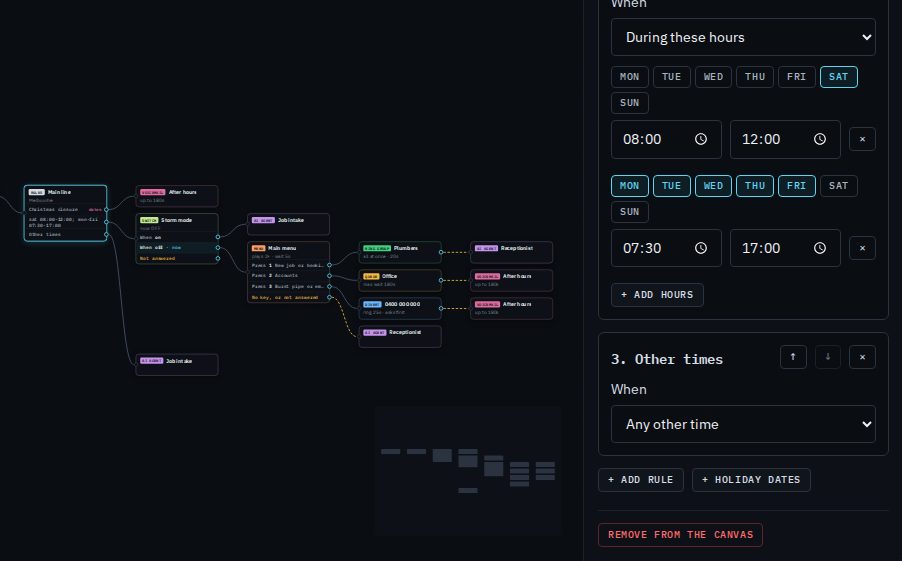Click the Christmas closure output port on Main line
Screen dimensions: 902x561
pos(106,209)
